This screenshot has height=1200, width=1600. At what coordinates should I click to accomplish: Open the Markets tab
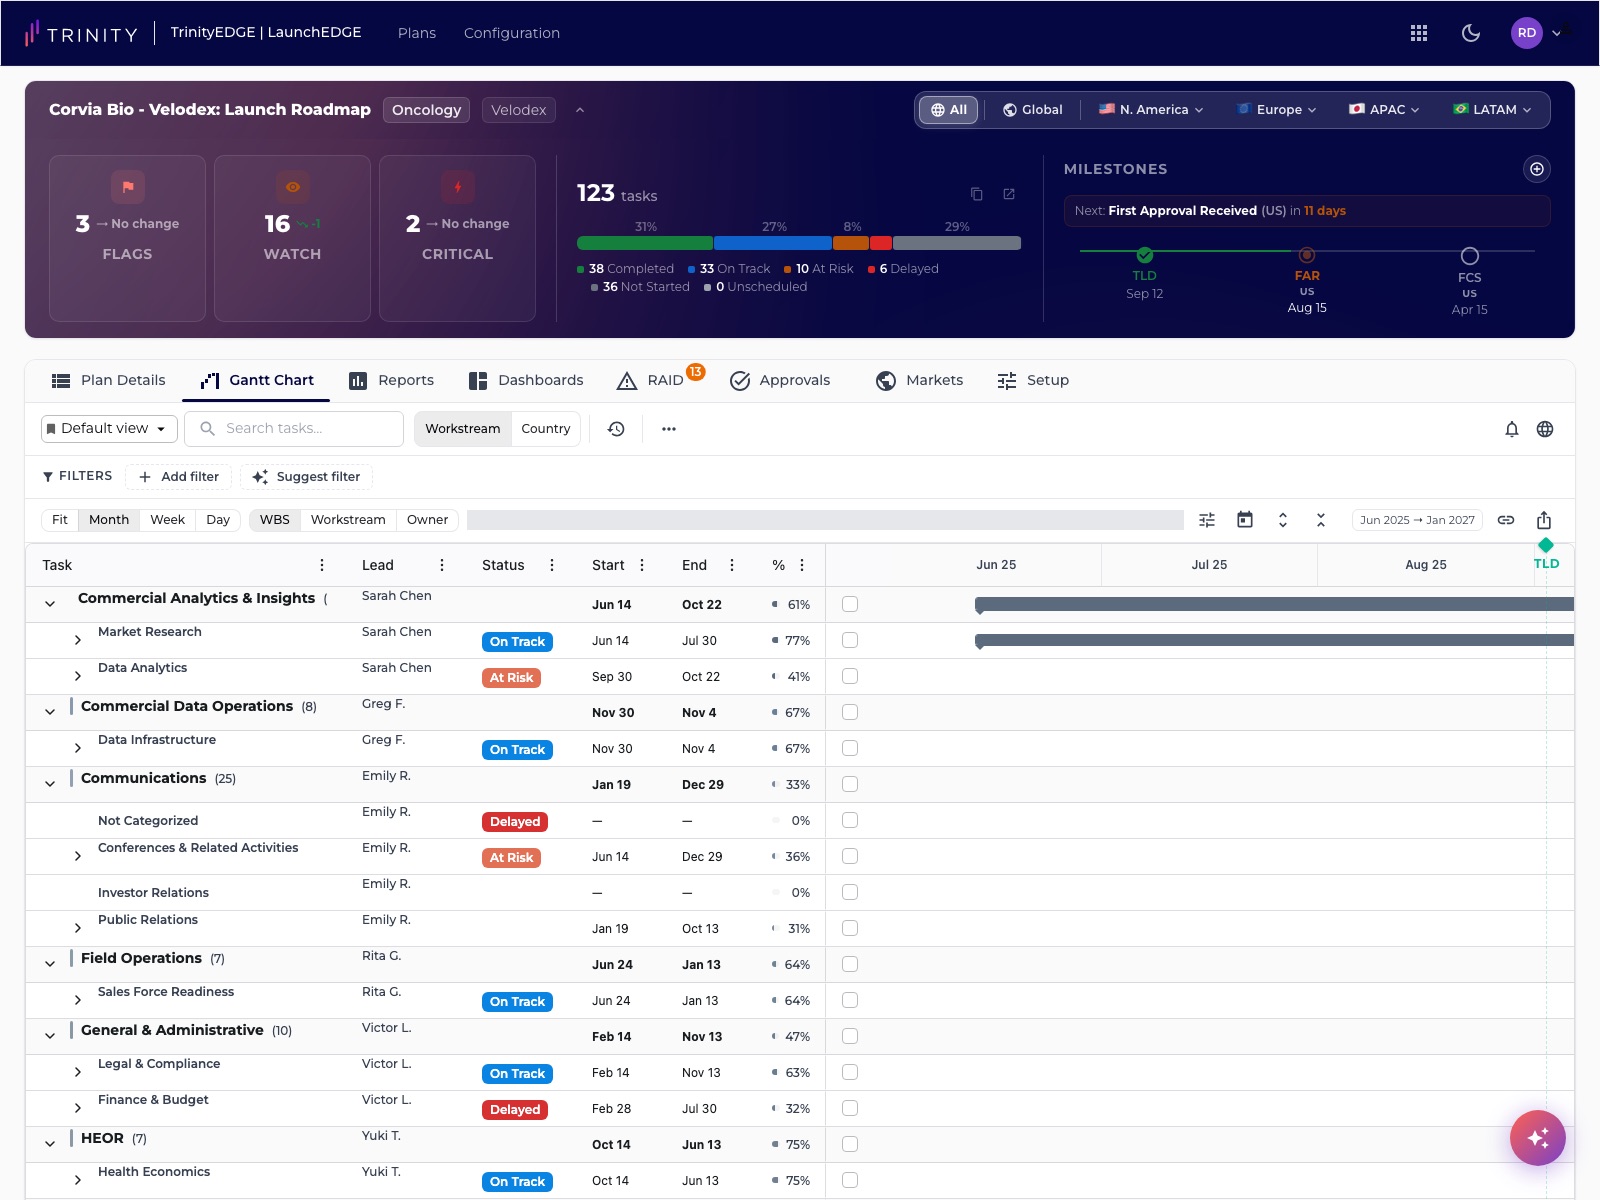(x=920, y=380)
